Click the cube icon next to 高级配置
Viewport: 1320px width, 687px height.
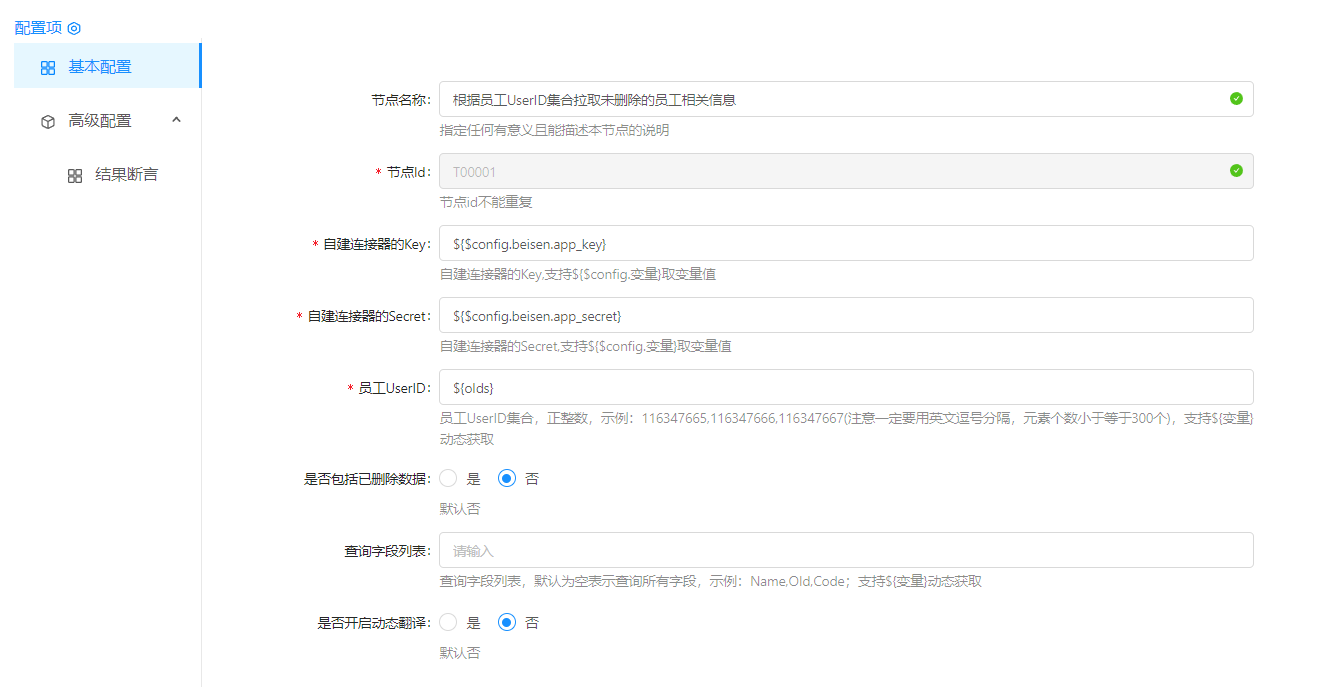(x=48, y=121)
